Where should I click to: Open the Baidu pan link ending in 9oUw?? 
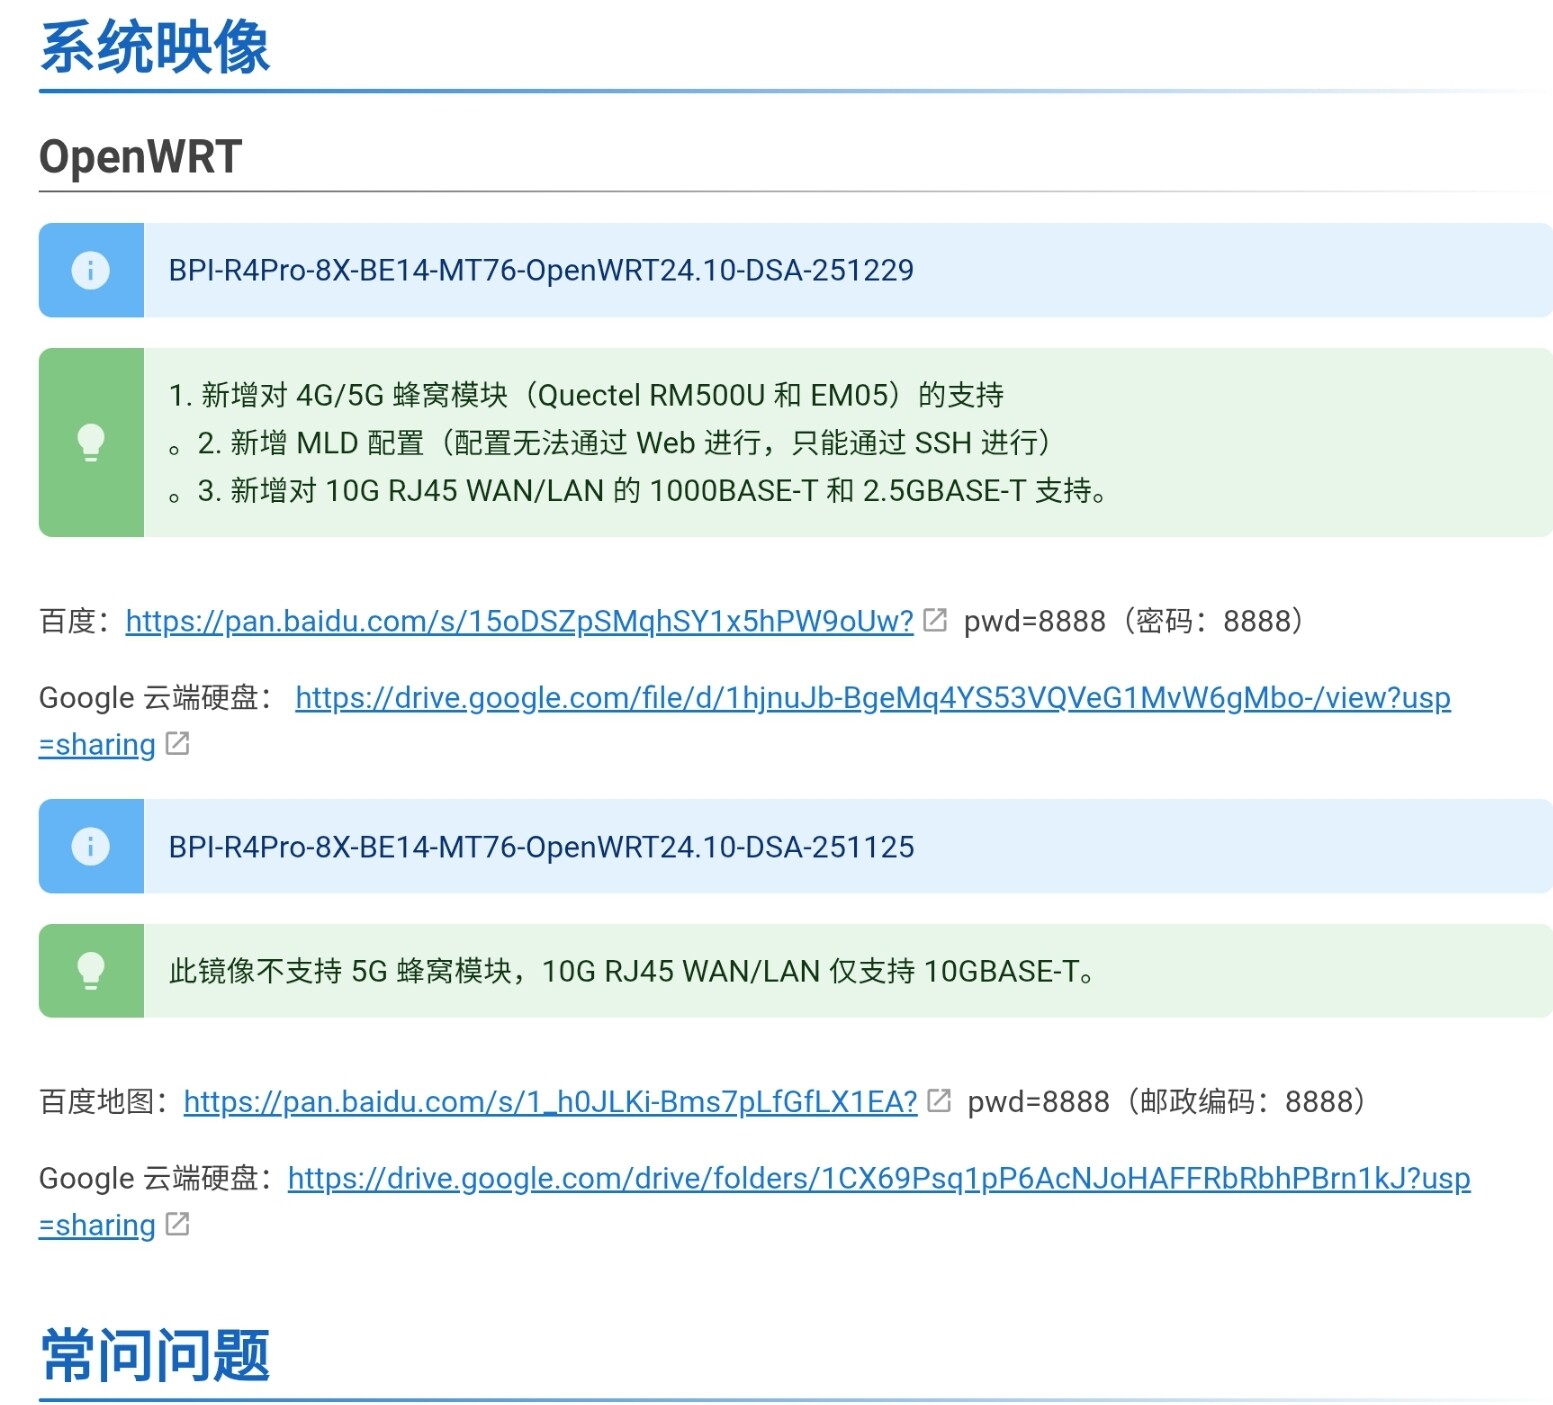tap(519, 621)
